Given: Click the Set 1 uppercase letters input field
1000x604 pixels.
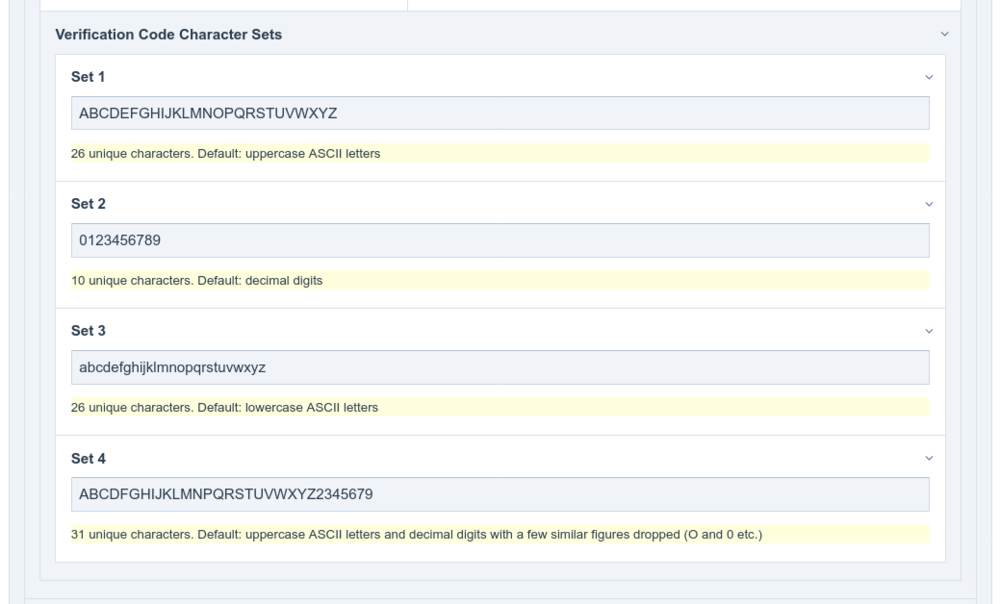Looking at the screenshot, I should pyautogui.click(x=500, y=113).
